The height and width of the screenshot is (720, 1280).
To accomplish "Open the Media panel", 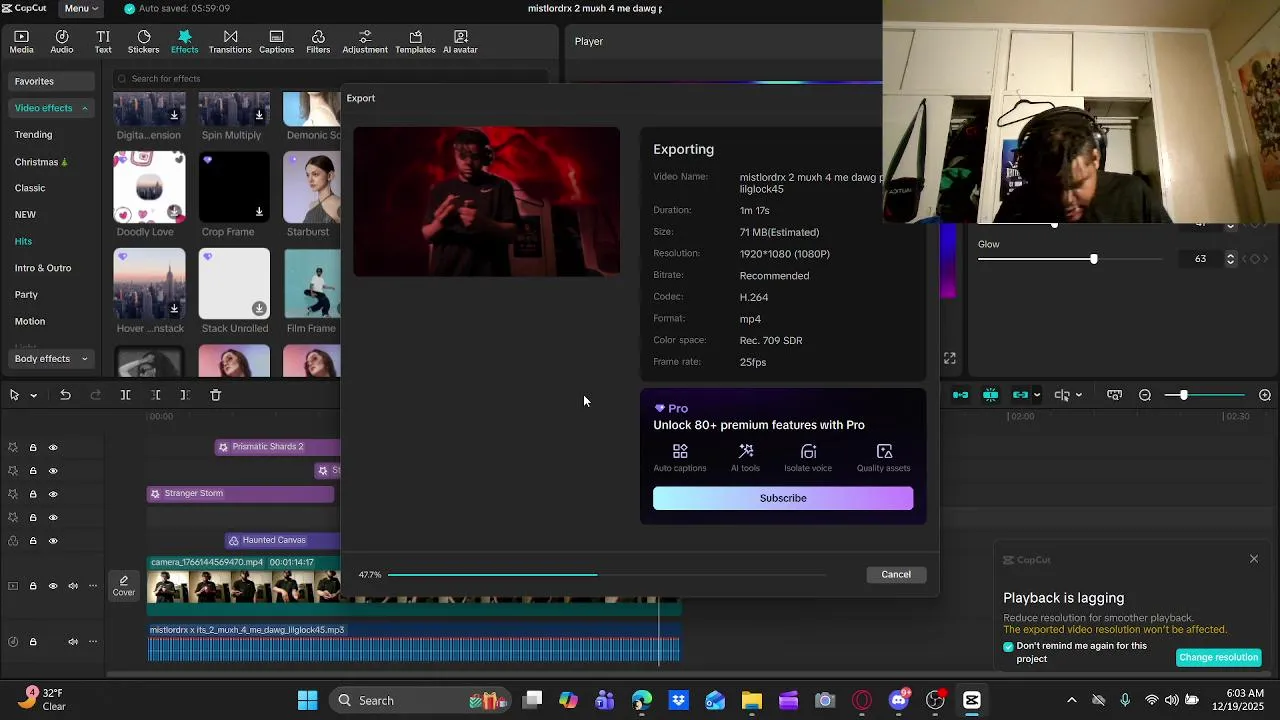I will [21, 42].
